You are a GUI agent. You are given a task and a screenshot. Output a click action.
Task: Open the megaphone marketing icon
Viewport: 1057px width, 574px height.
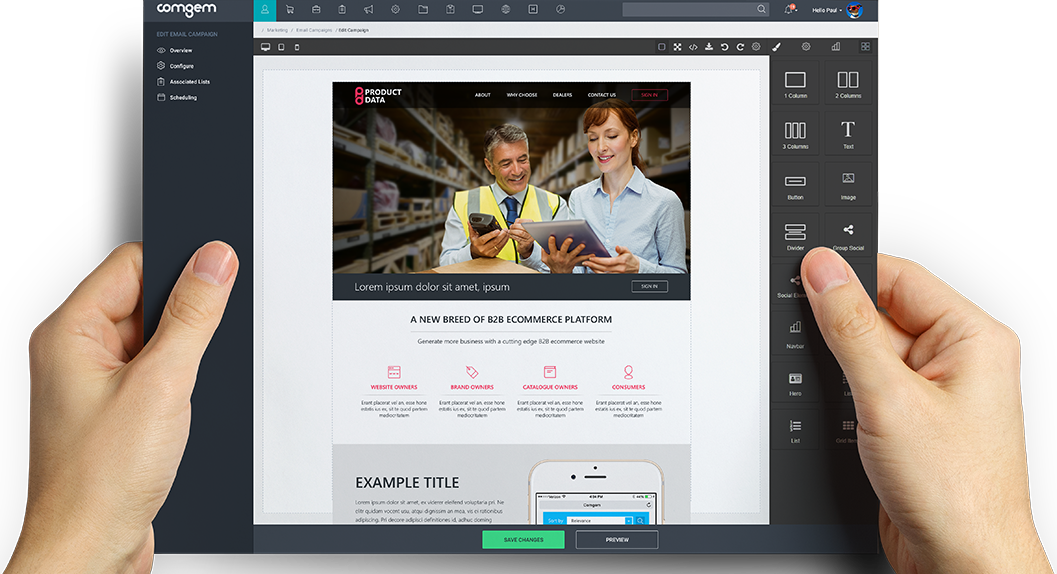pyautogui.click(x=369, y=9)
